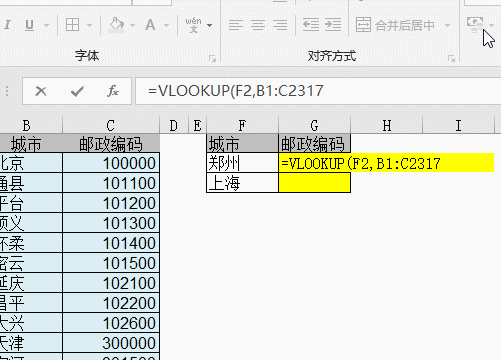
Task: Select cell with value 101500
Action: coord(111,263)
